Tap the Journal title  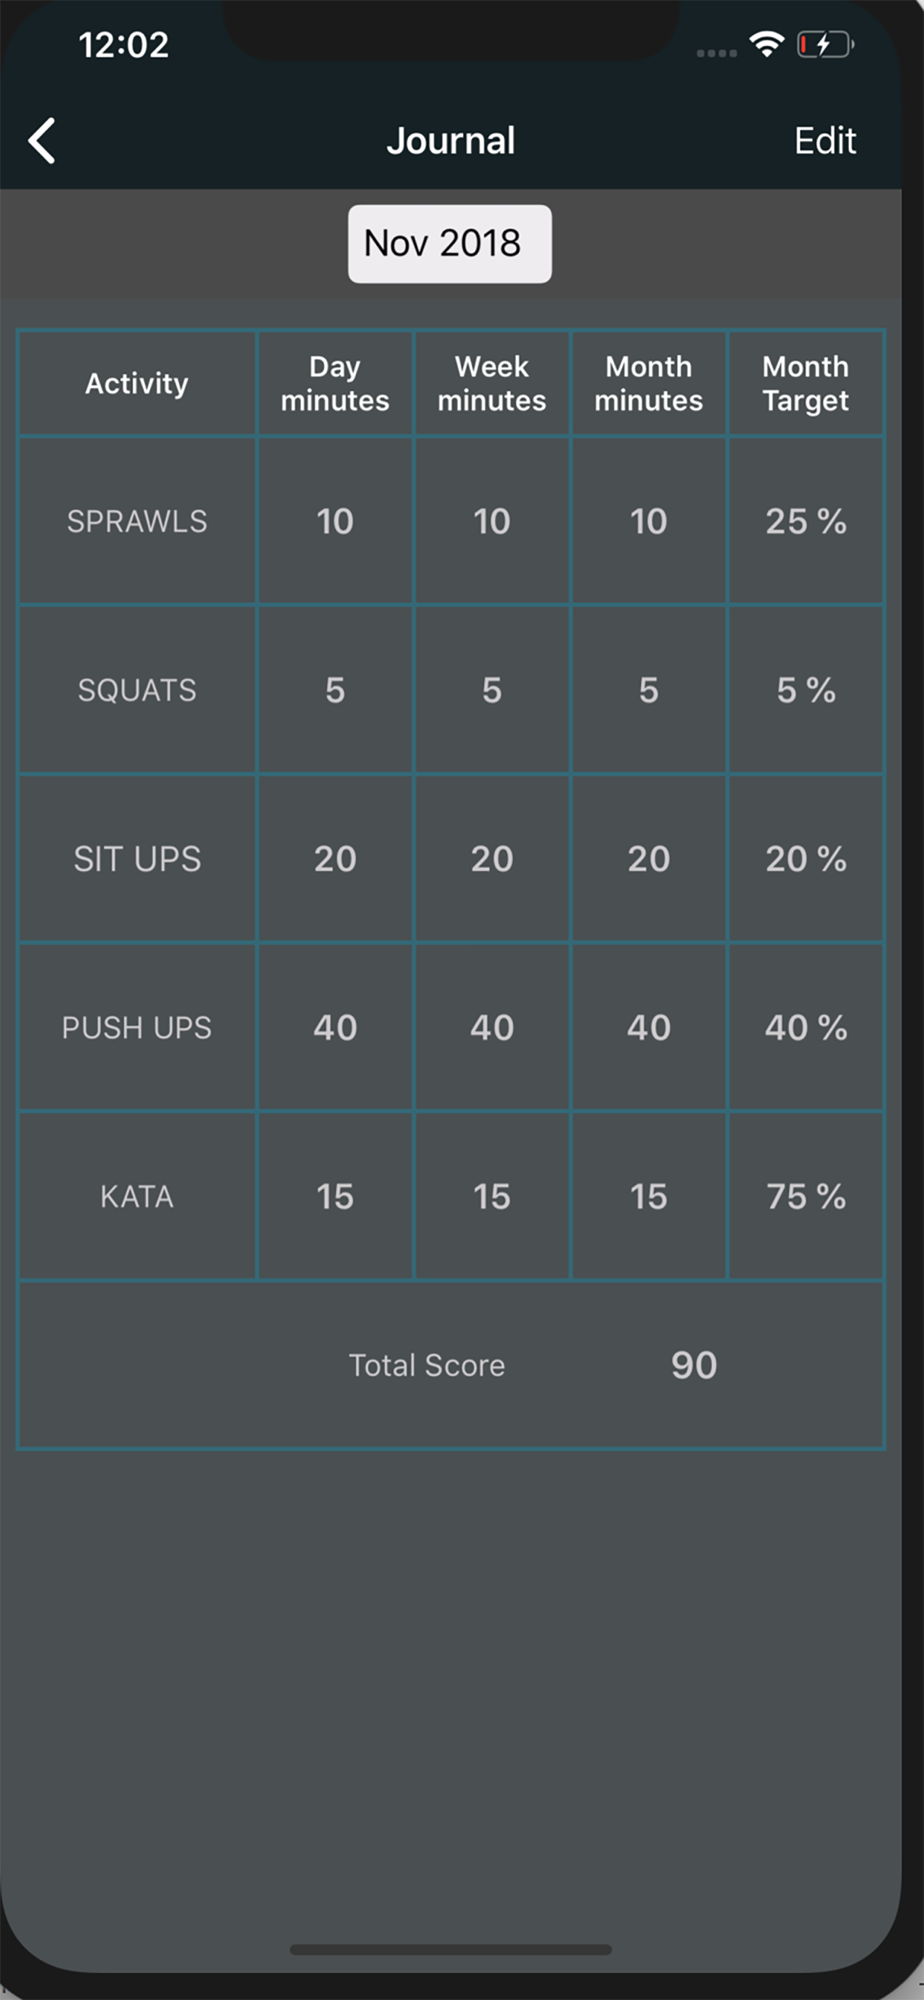click(x=451, y=141)
